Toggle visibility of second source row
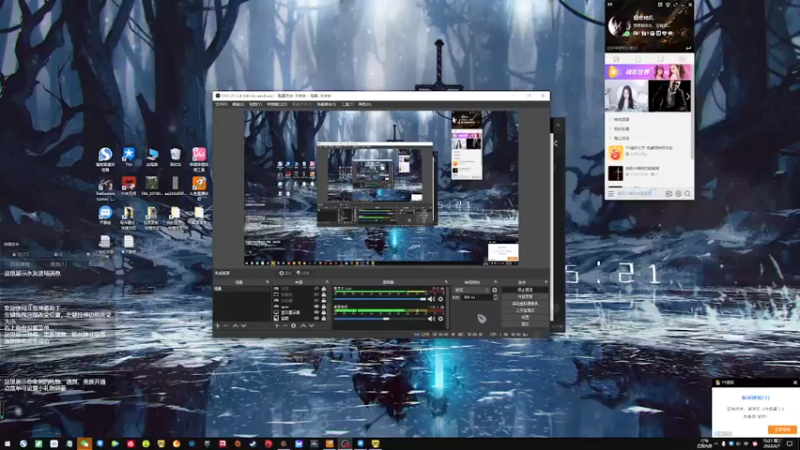The height and width of the screenshot is (450, 800). coord(316,295)
